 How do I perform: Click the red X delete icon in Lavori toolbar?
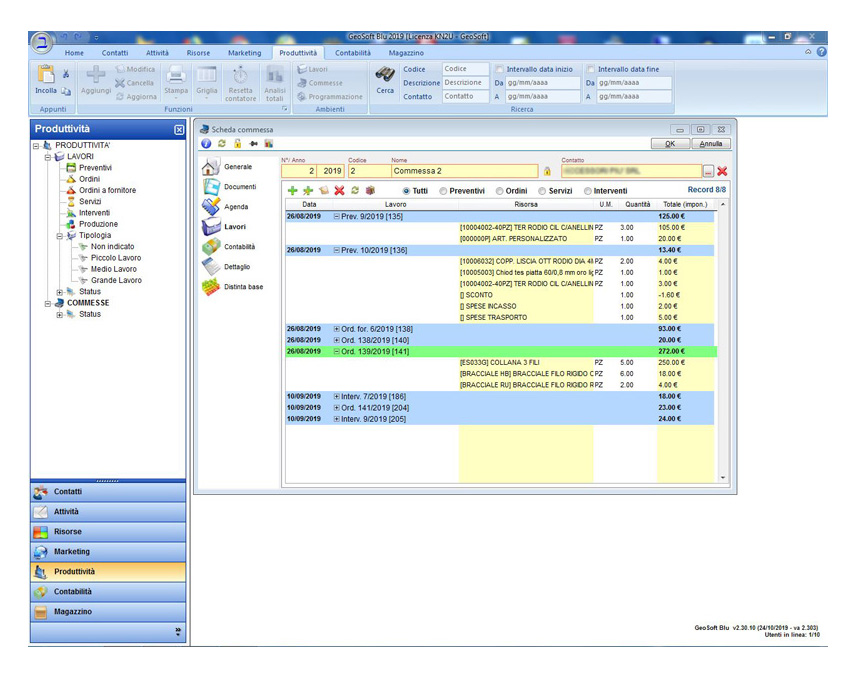pos(340,191)
